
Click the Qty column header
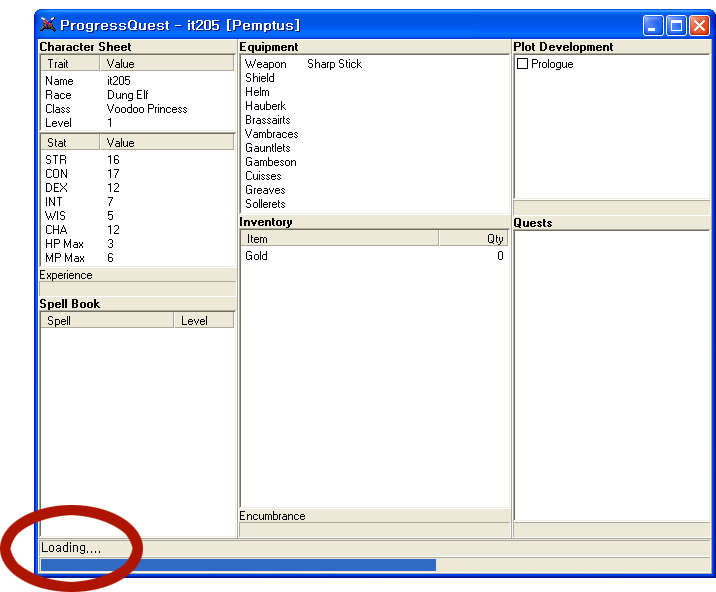473,239
